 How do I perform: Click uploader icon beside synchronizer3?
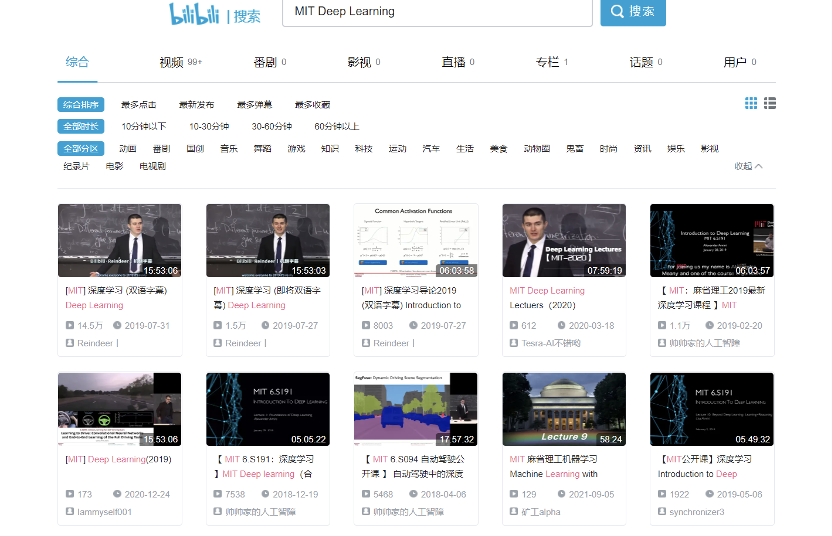coord(662,512)
